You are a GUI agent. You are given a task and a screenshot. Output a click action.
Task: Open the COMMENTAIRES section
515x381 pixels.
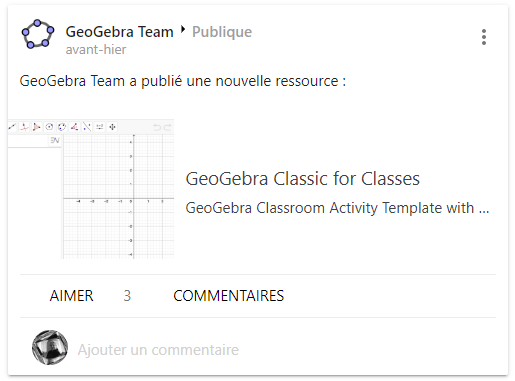point(228,296)
